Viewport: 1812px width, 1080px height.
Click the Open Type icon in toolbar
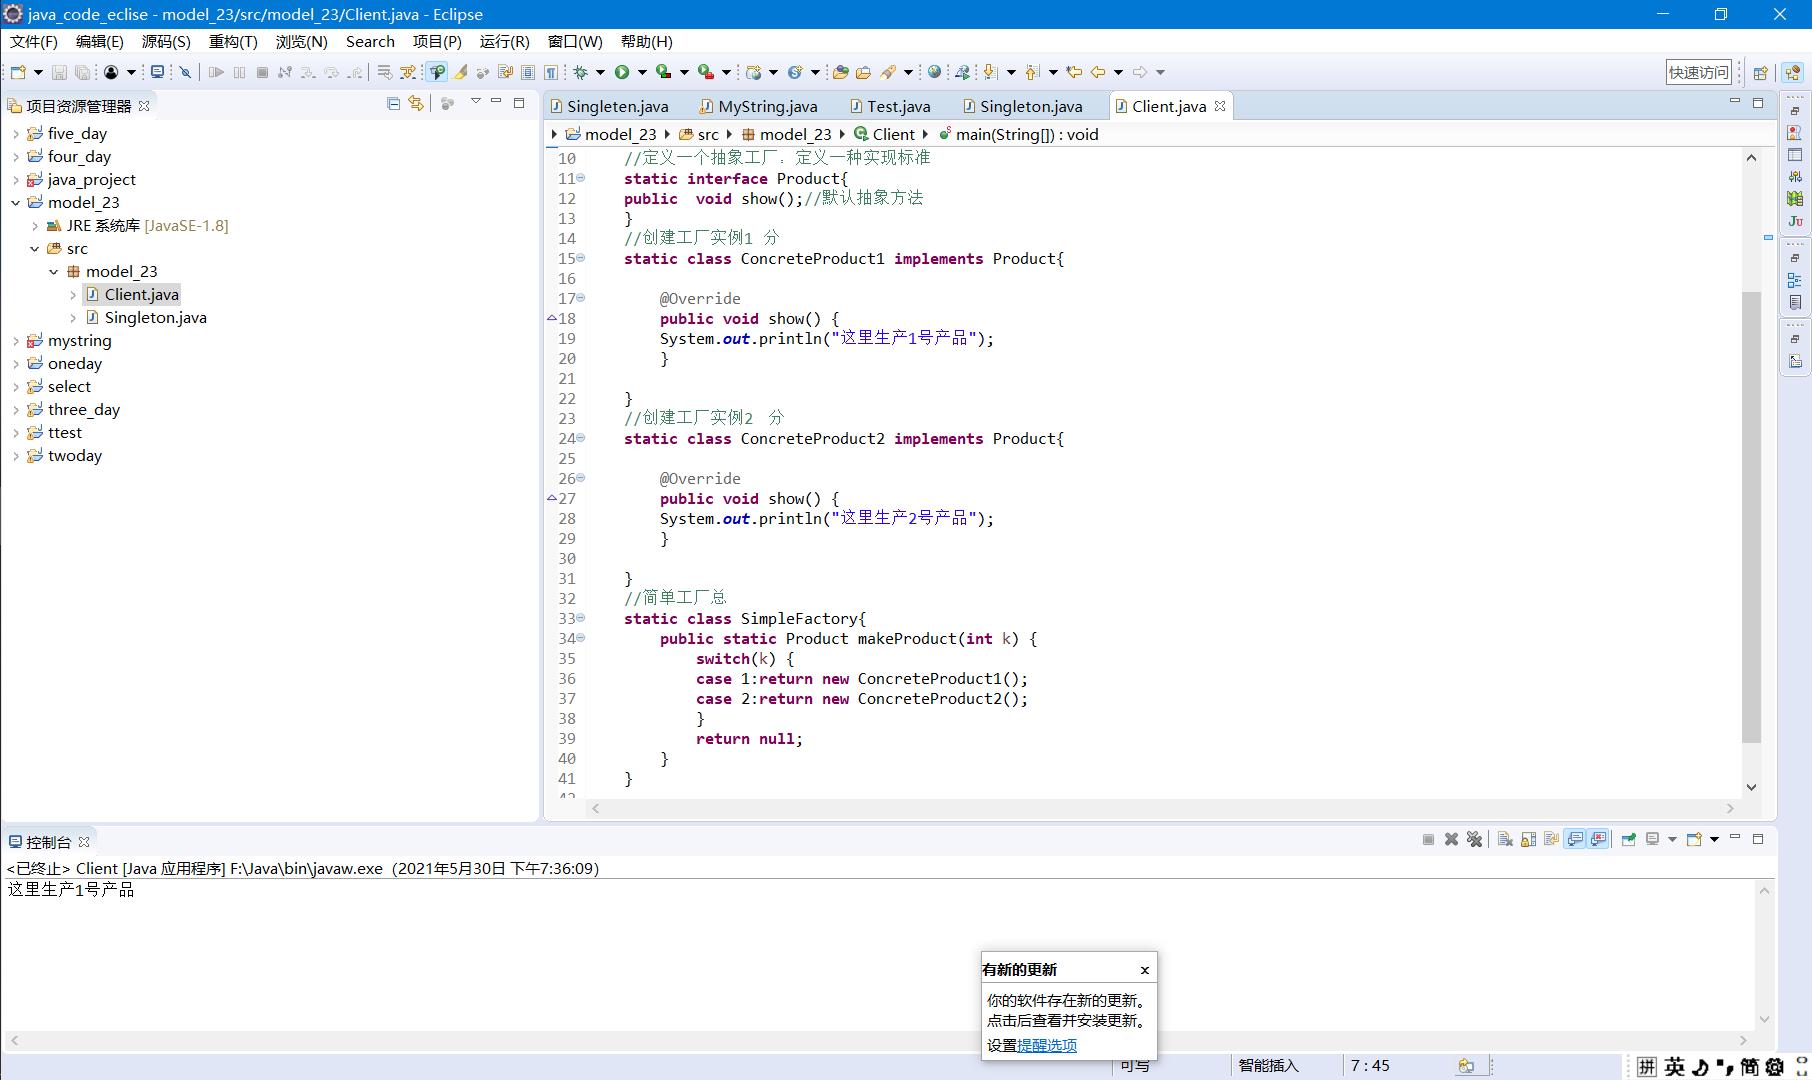click(840, 72)
